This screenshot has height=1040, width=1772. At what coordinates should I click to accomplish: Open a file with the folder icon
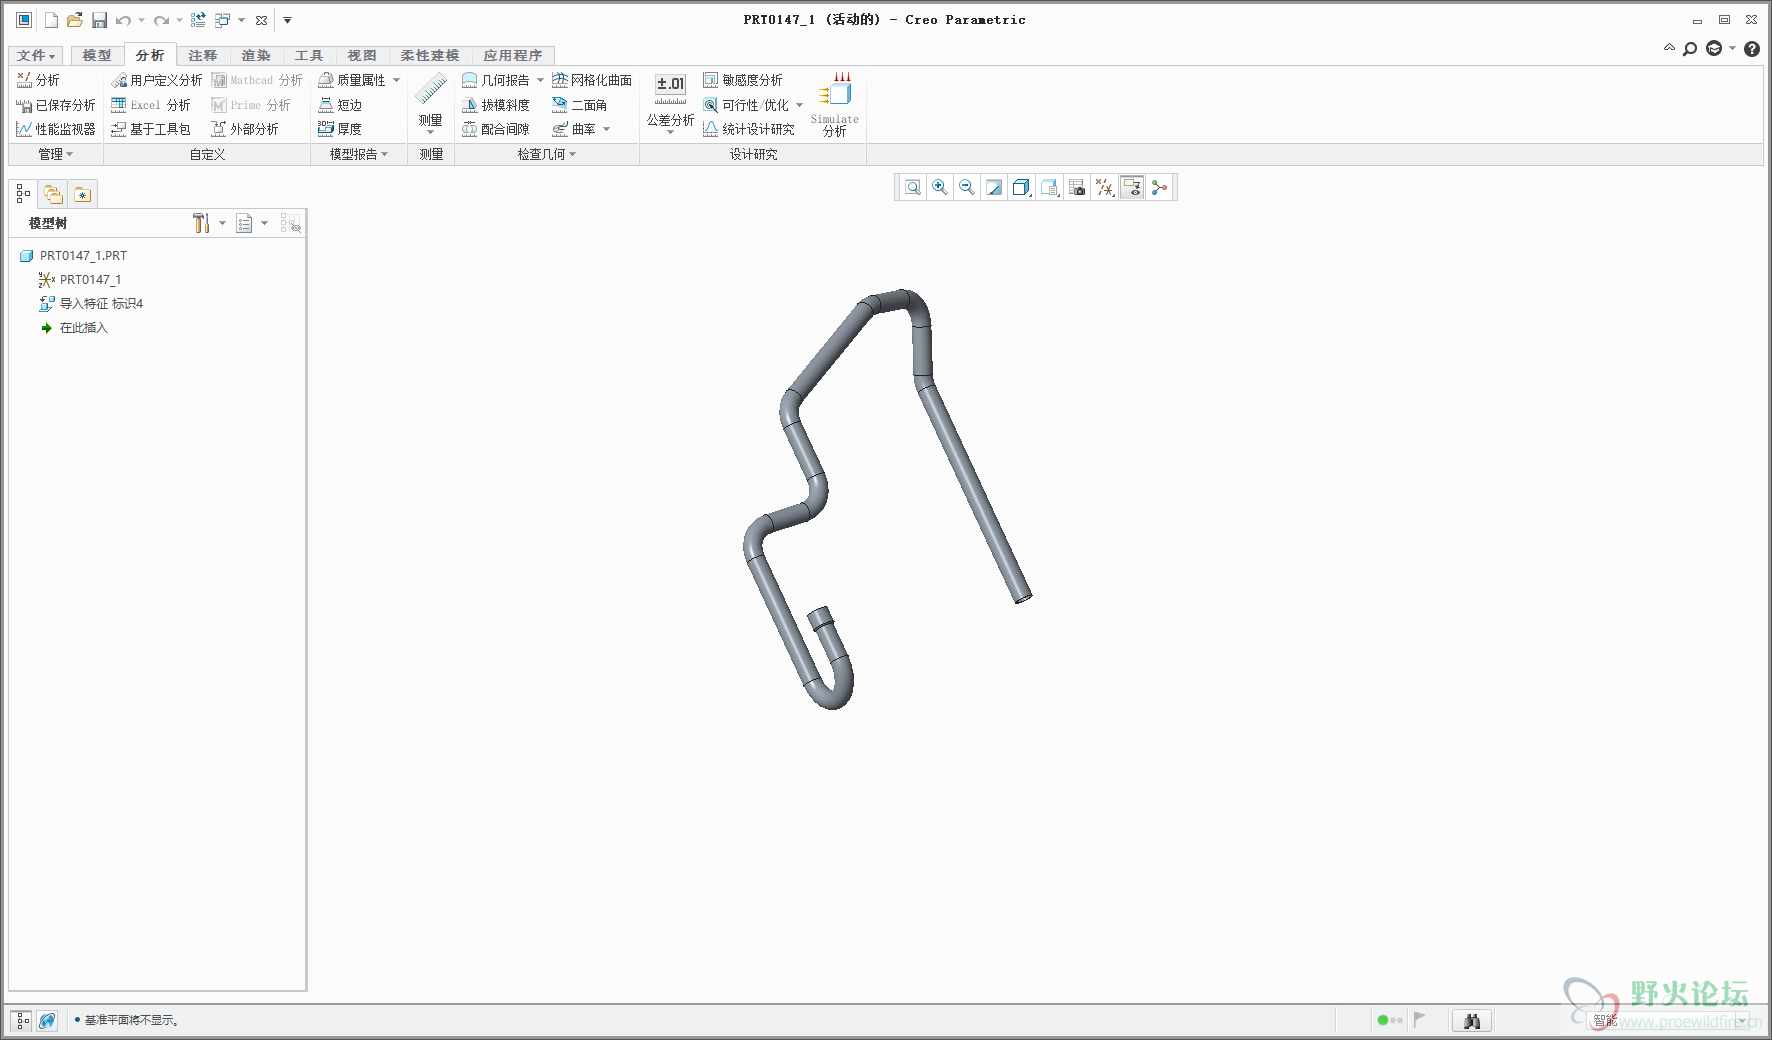click(74, 20)
